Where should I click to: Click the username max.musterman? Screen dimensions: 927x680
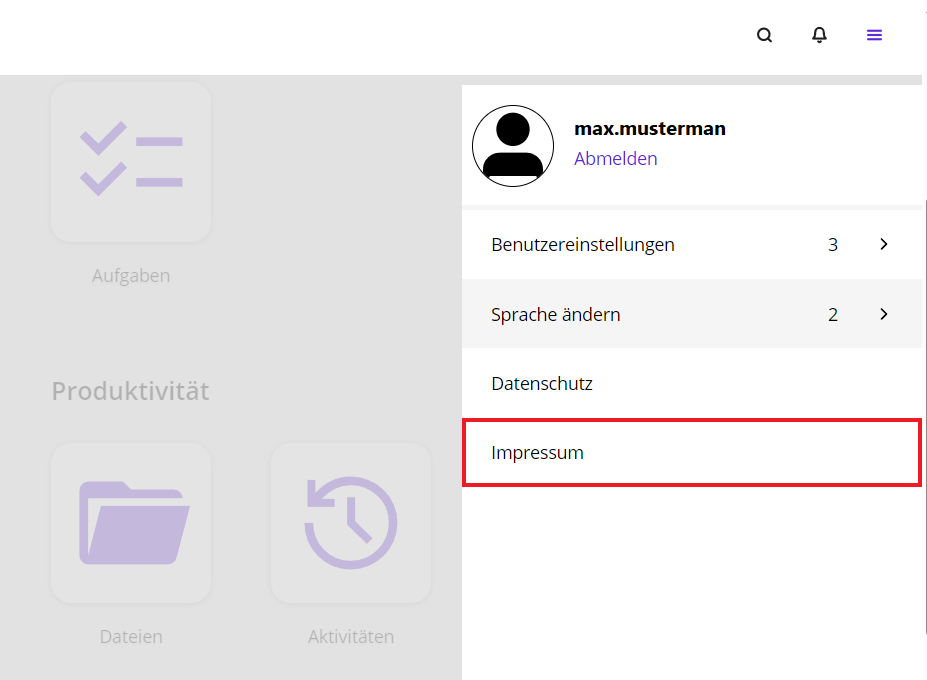pyautogui.click(x=650, y=128)
